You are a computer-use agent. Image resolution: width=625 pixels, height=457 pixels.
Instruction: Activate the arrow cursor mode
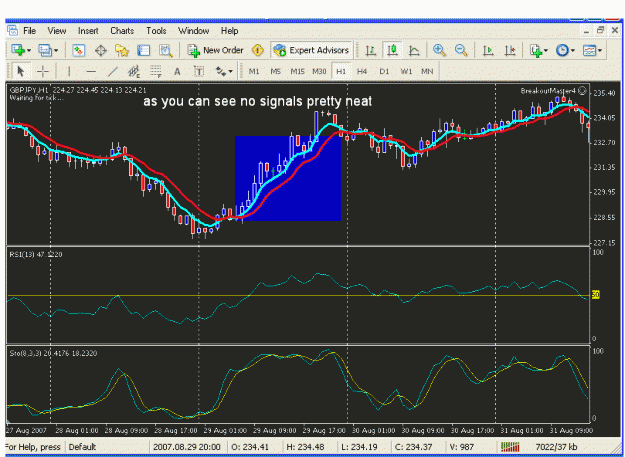coord(21,72)
